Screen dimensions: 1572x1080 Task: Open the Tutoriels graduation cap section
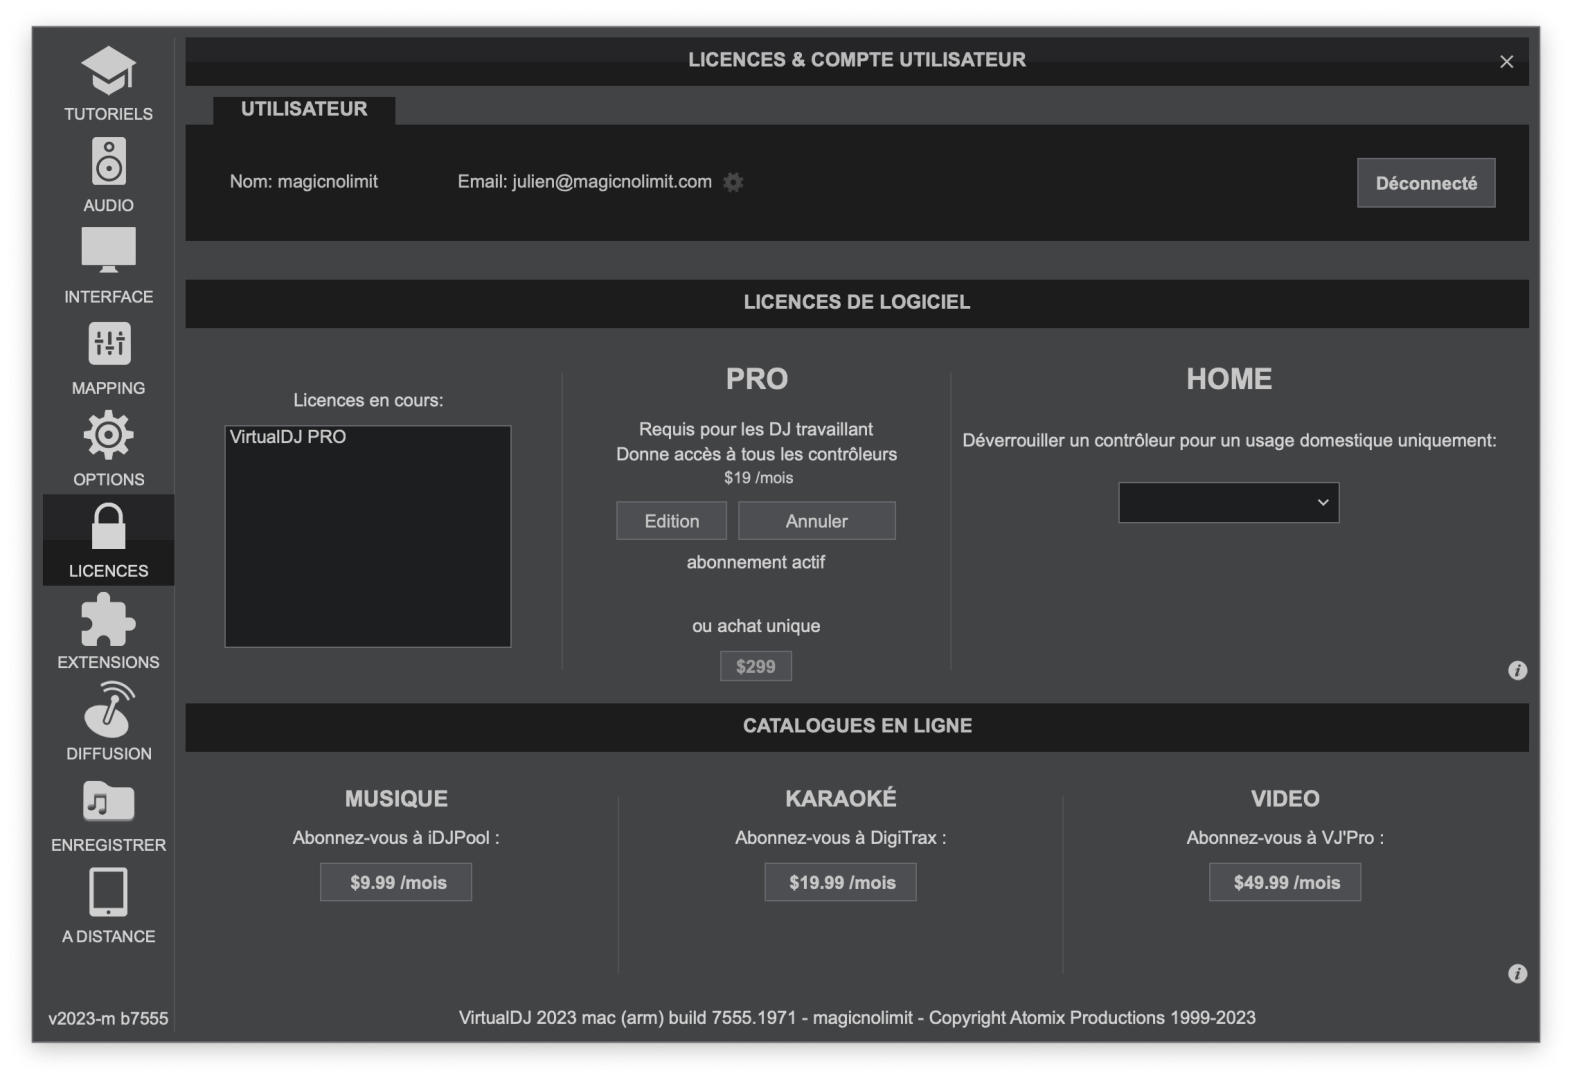[108, 83]
